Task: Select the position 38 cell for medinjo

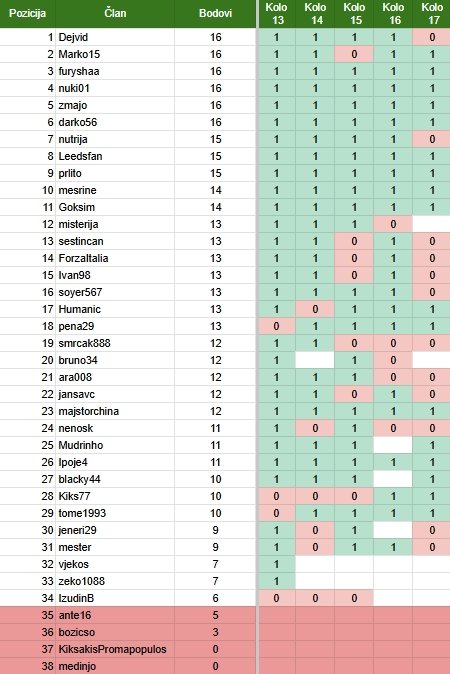Action: (28, 666)
